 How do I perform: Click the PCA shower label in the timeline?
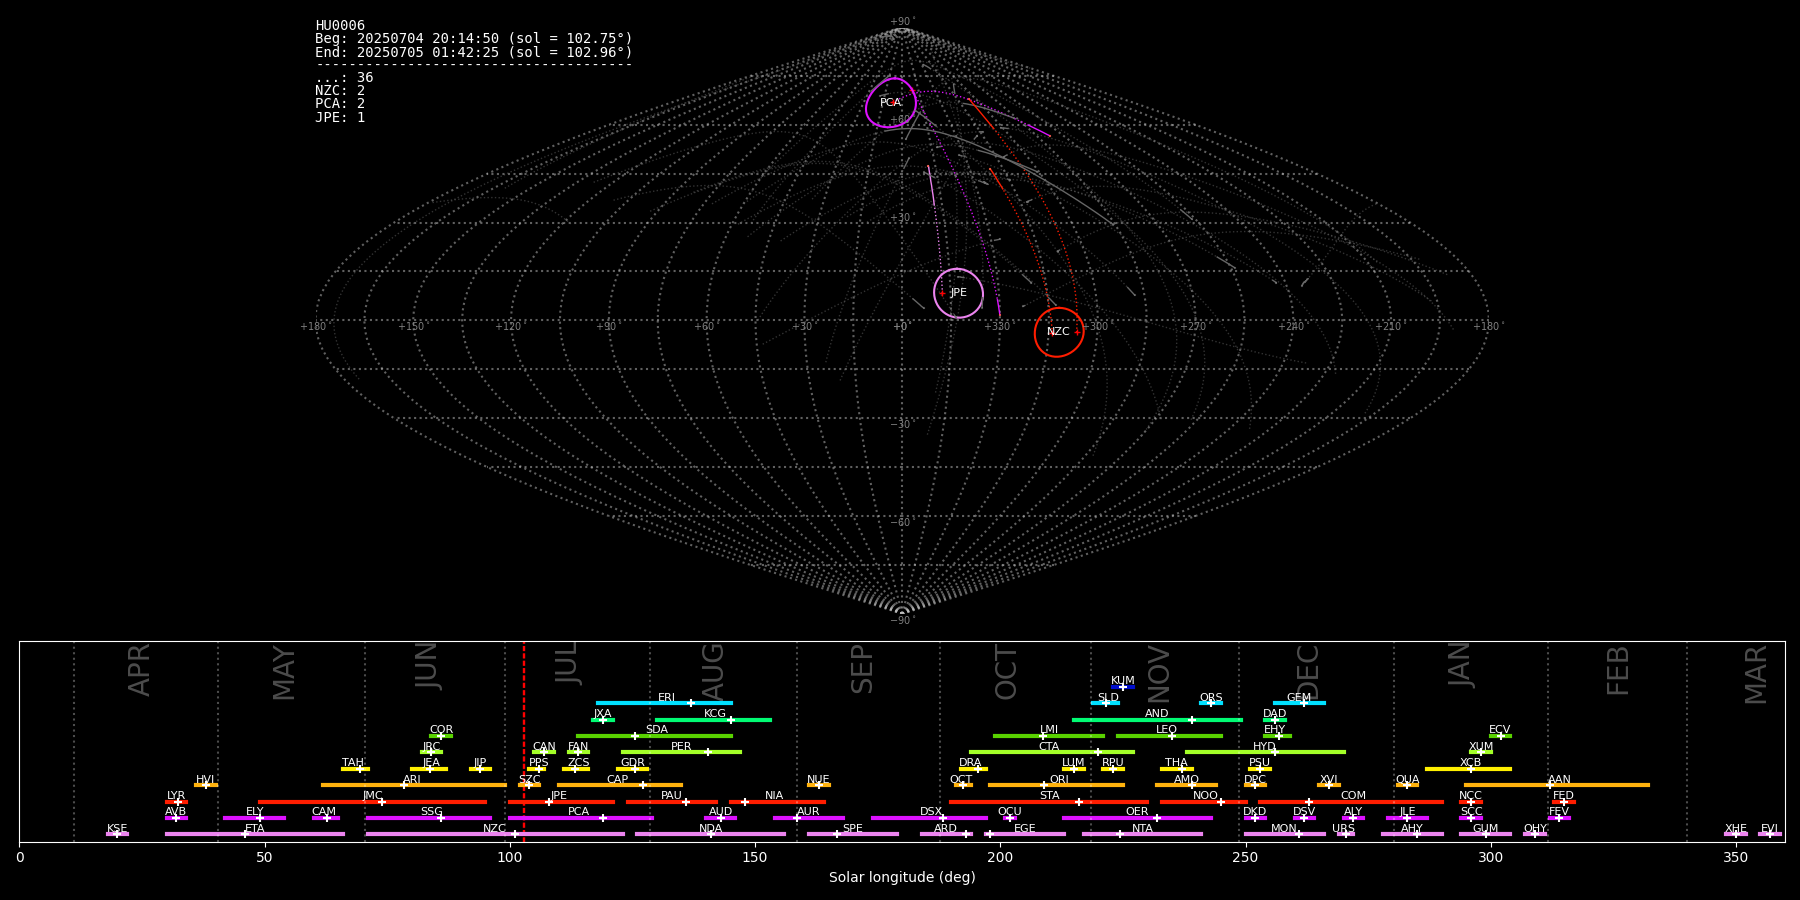tap(579, 812)
